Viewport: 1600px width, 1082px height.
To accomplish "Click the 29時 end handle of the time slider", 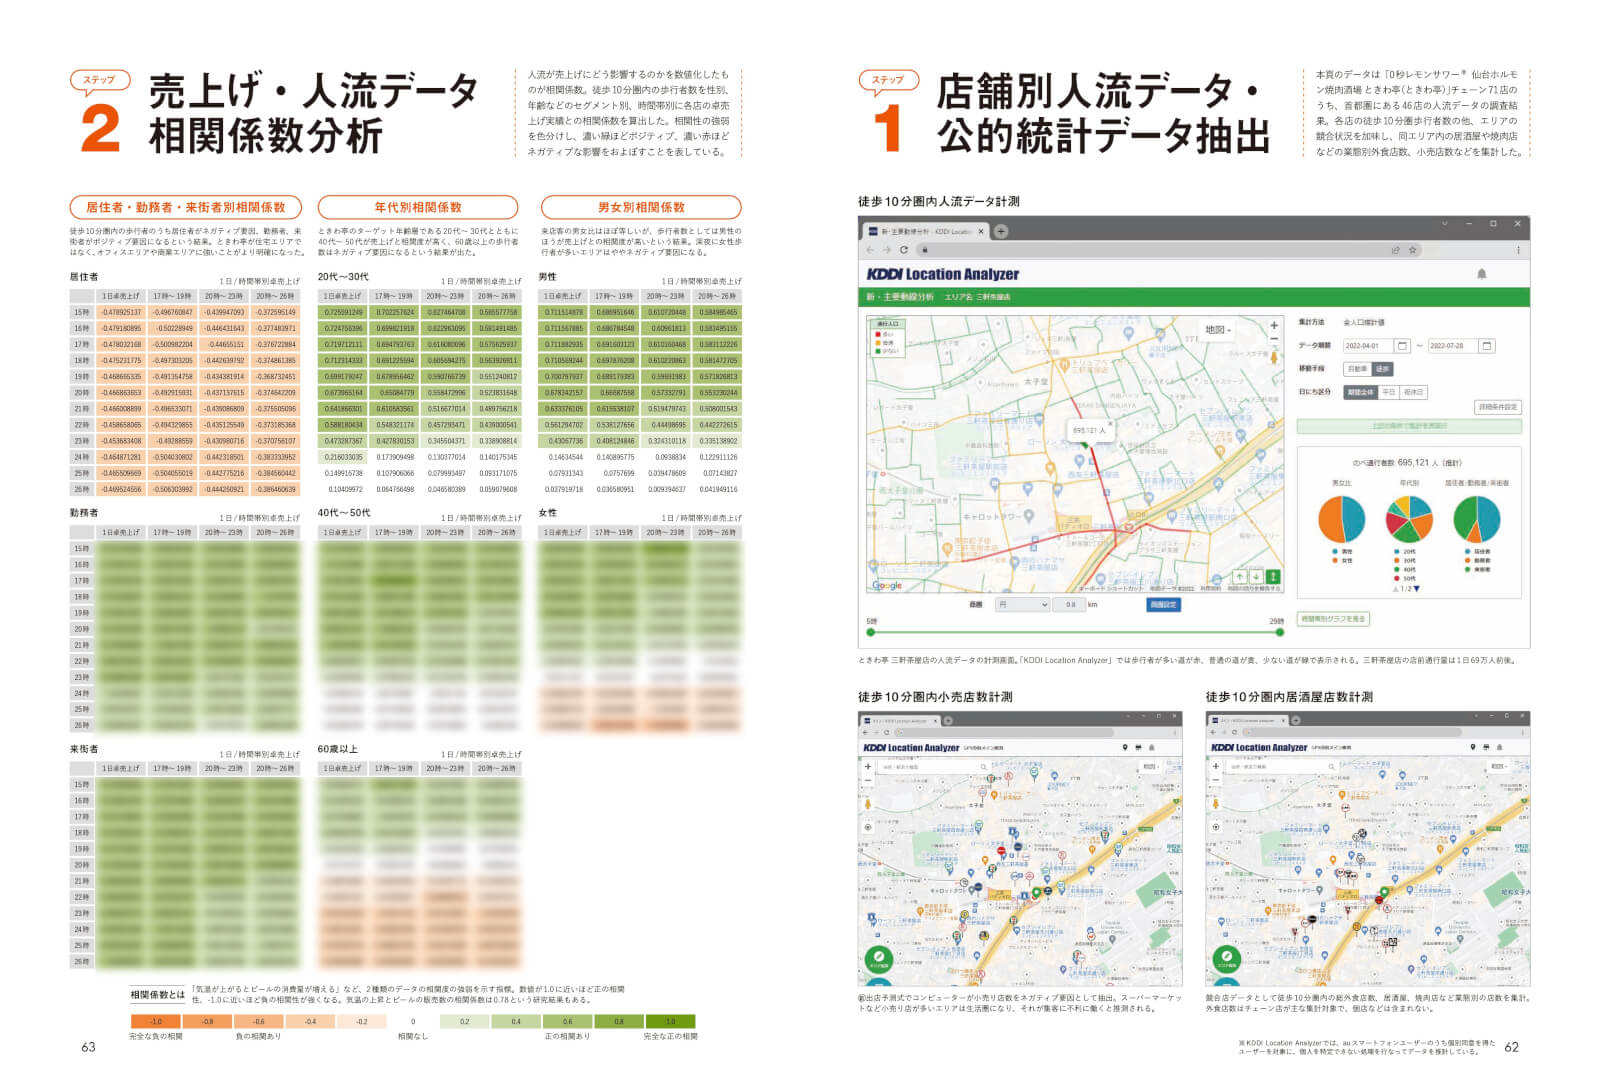I will (x=1279, y=632).
